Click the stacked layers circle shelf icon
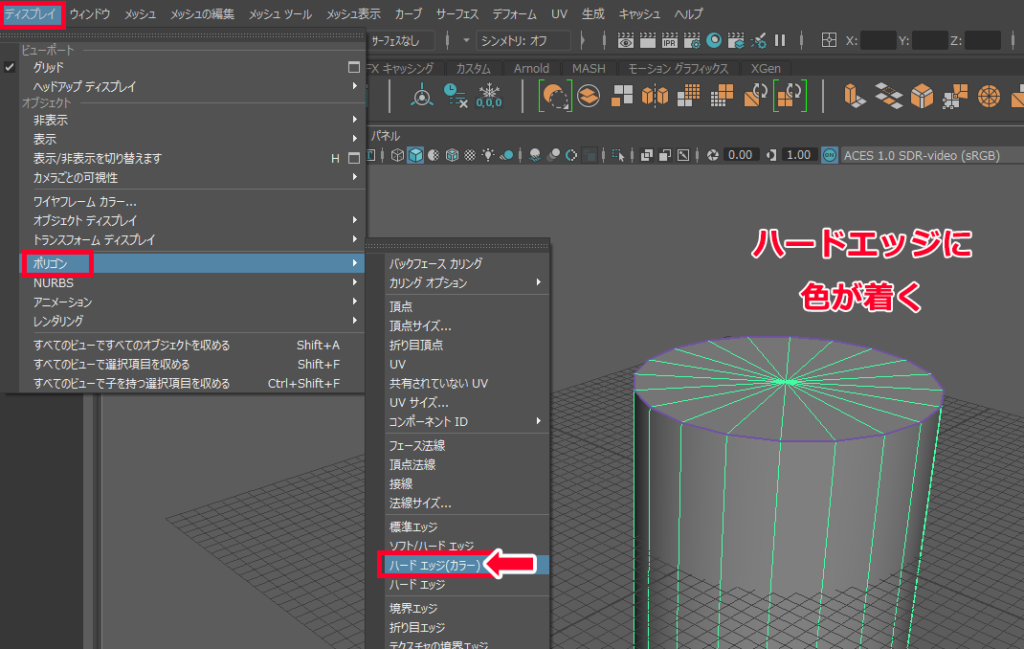Image resolution: width=1024 pixels, height=649 pixels. 588,96
